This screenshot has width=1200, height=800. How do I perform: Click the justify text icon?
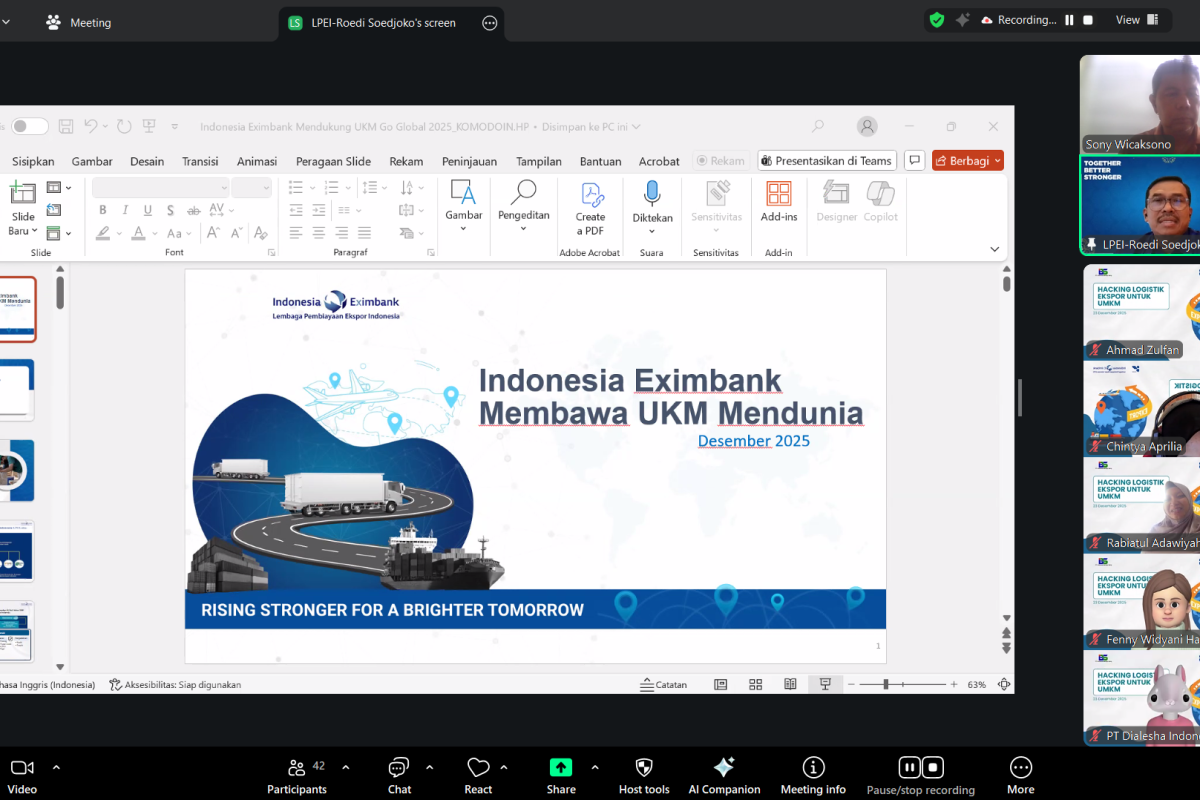point(364,233)
